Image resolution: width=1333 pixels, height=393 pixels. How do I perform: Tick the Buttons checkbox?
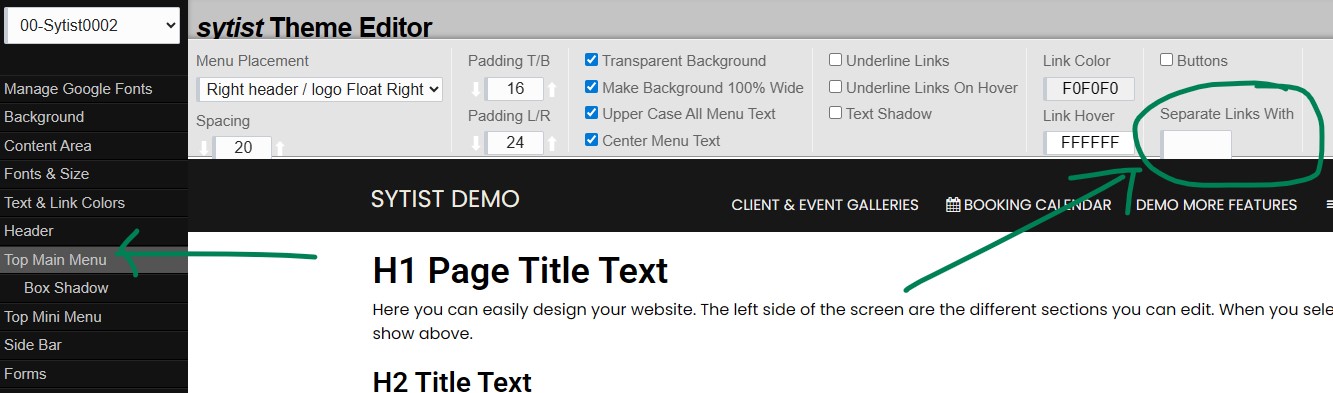click(x=1167, y=61)
